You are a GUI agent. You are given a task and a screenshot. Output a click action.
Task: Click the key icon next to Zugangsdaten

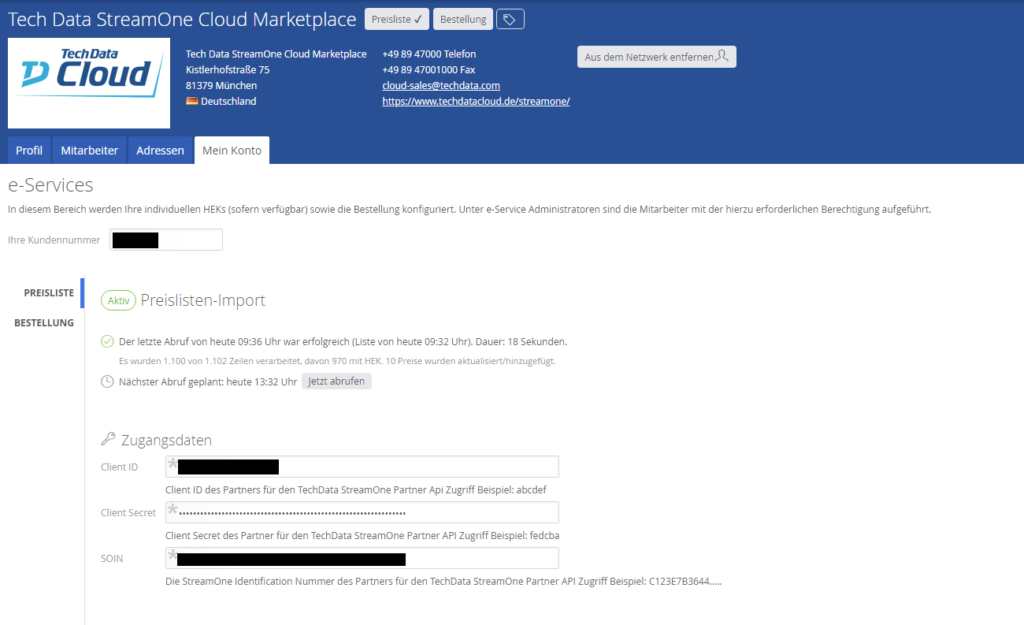point(108,439)
